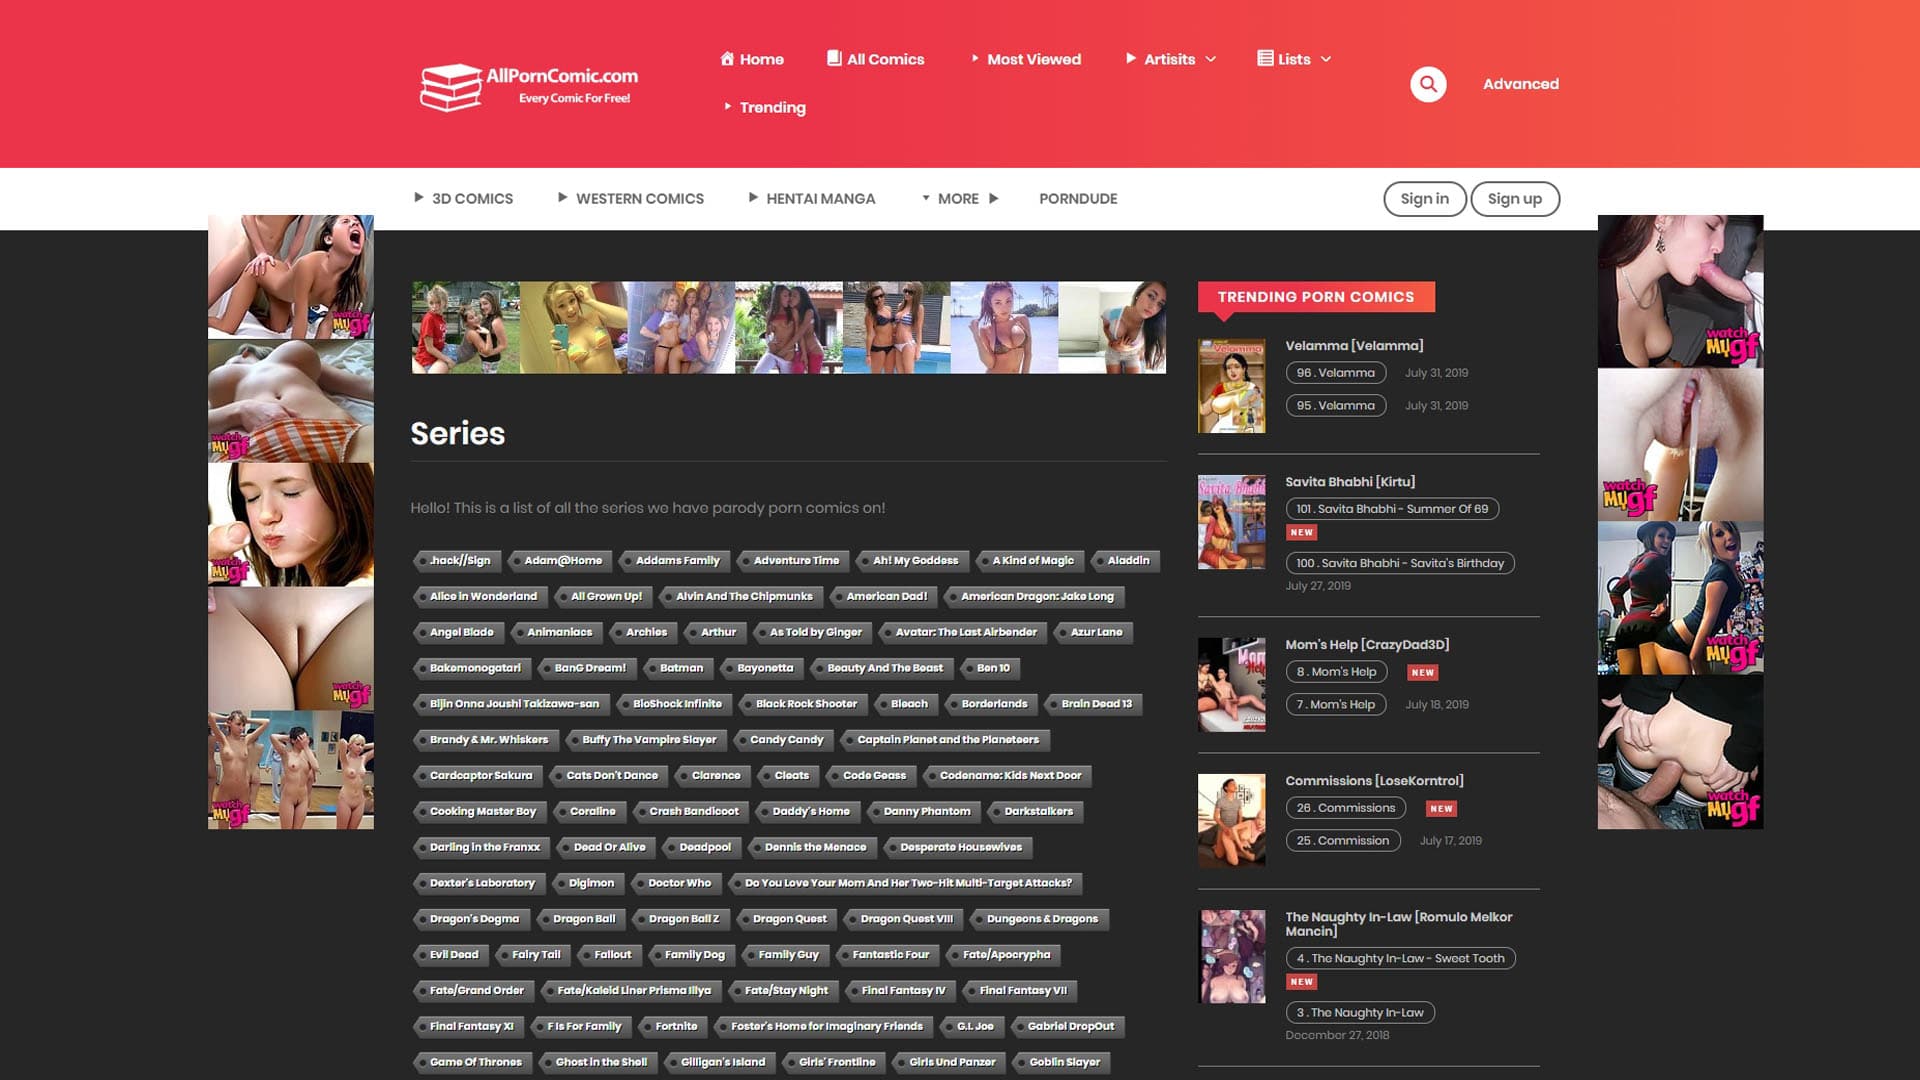The height and width of the screenshot is (1080, 1920).
Task: Click the Lists menu icon
Action: (x=1265, y=58)
